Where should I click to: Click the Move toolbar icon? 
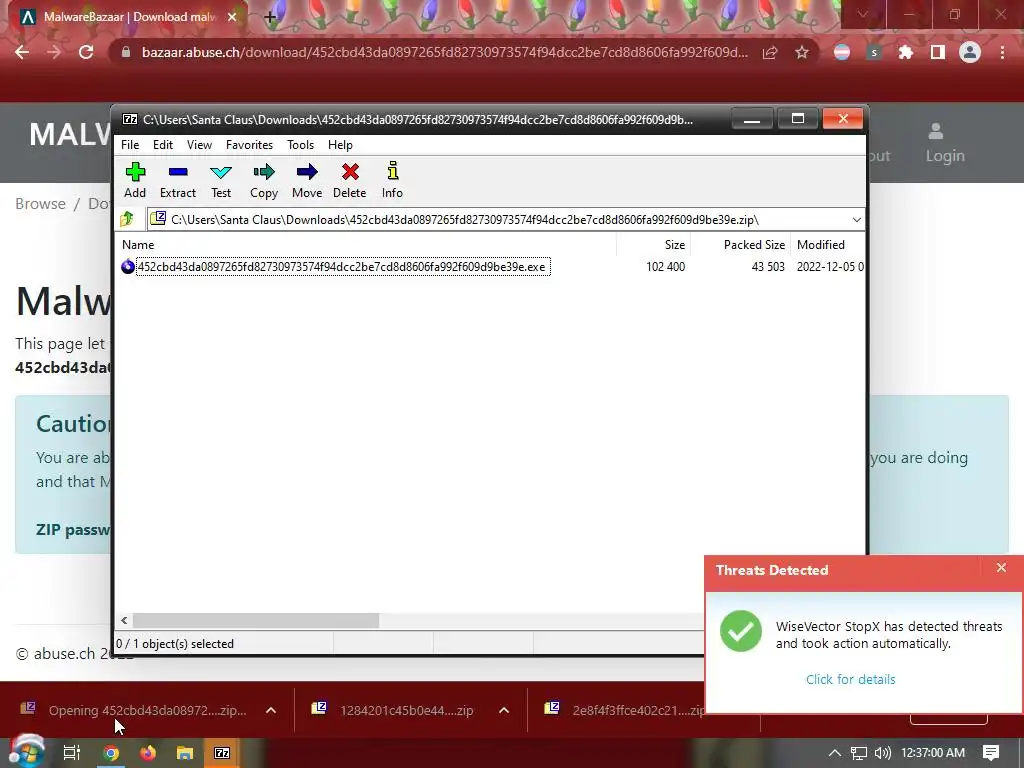tap(307, 180)
